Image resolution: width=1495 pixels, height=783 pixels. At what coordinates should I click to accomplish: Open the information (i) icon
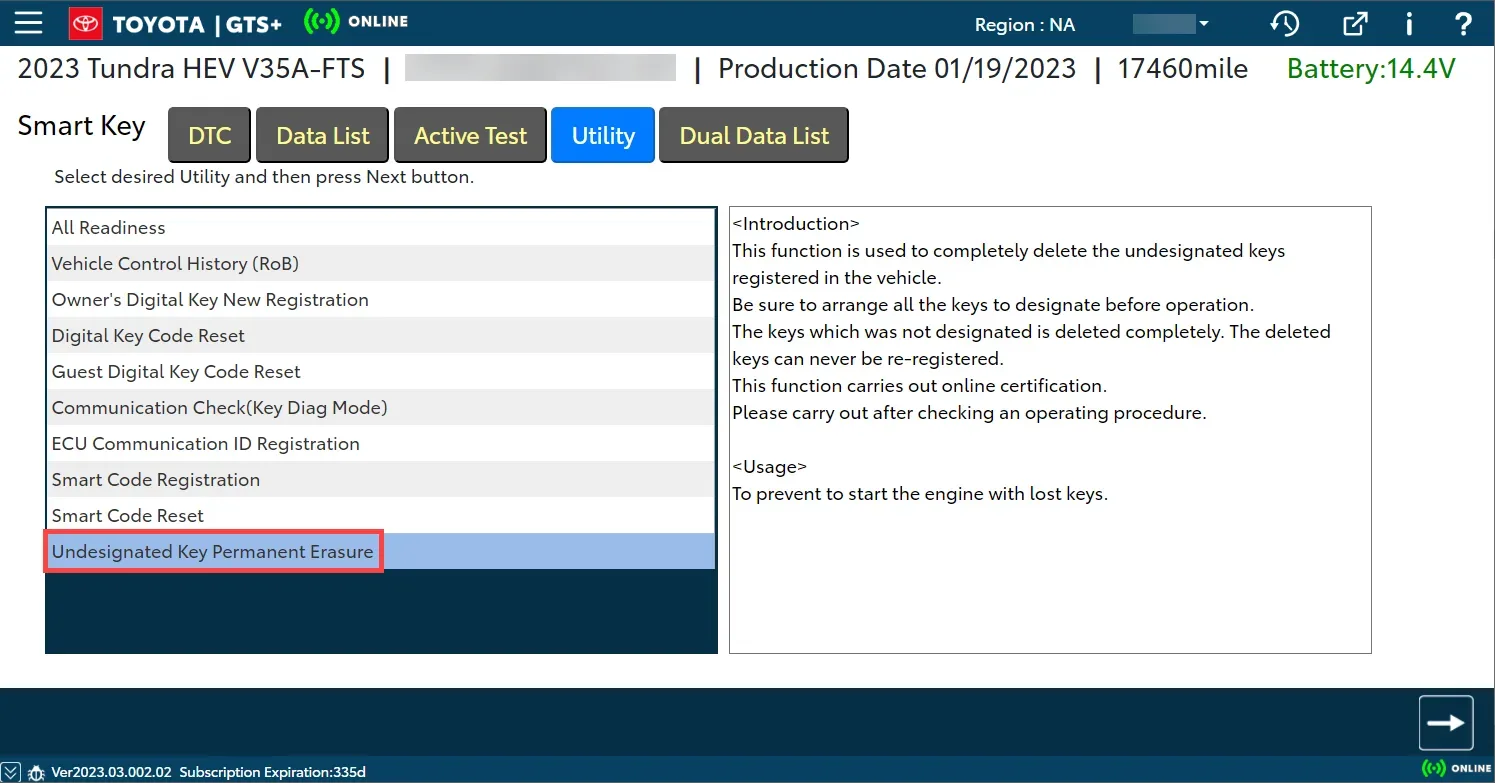pos(1409,24)
